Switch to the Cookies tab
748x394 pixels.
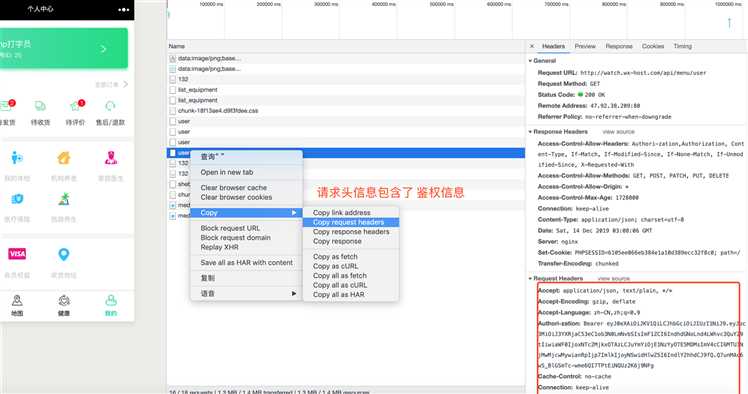[653, 46]
